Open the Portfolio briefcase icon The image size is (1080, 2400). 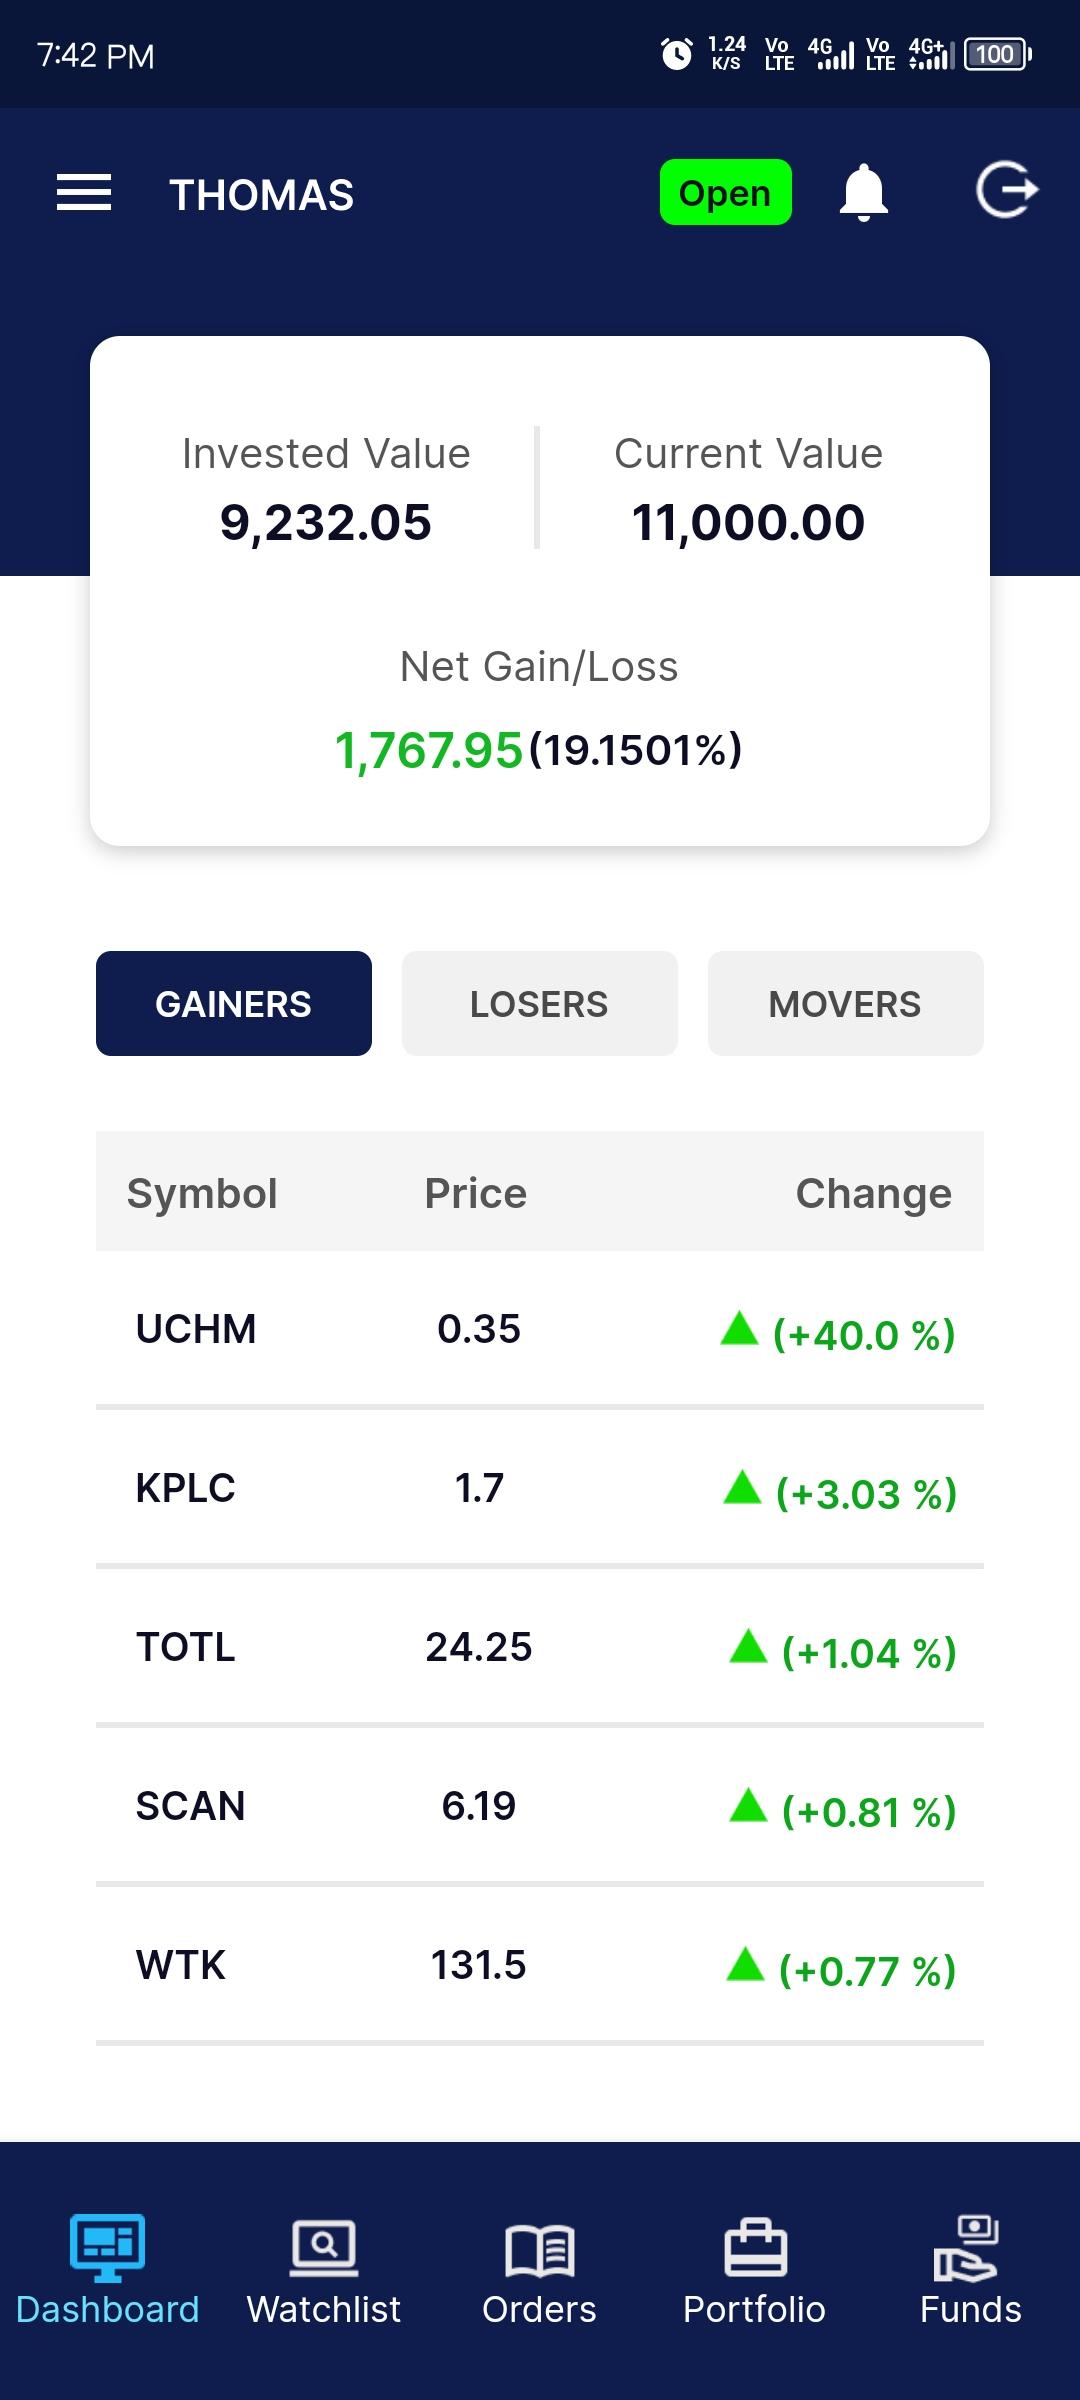[756, 2247]
